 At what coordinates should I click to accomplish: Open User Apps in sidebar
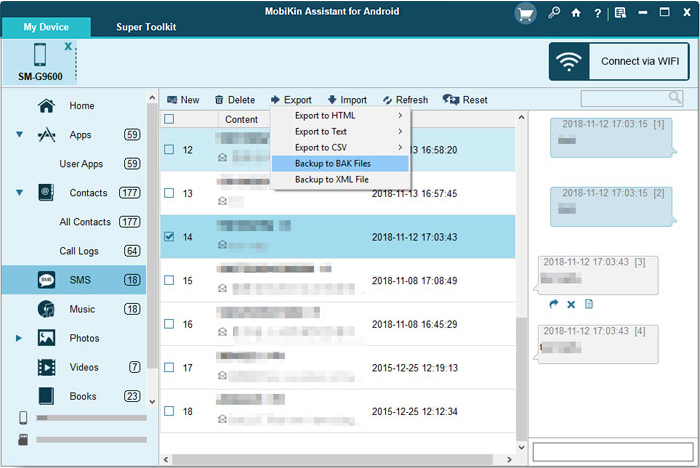click(81, 164)
